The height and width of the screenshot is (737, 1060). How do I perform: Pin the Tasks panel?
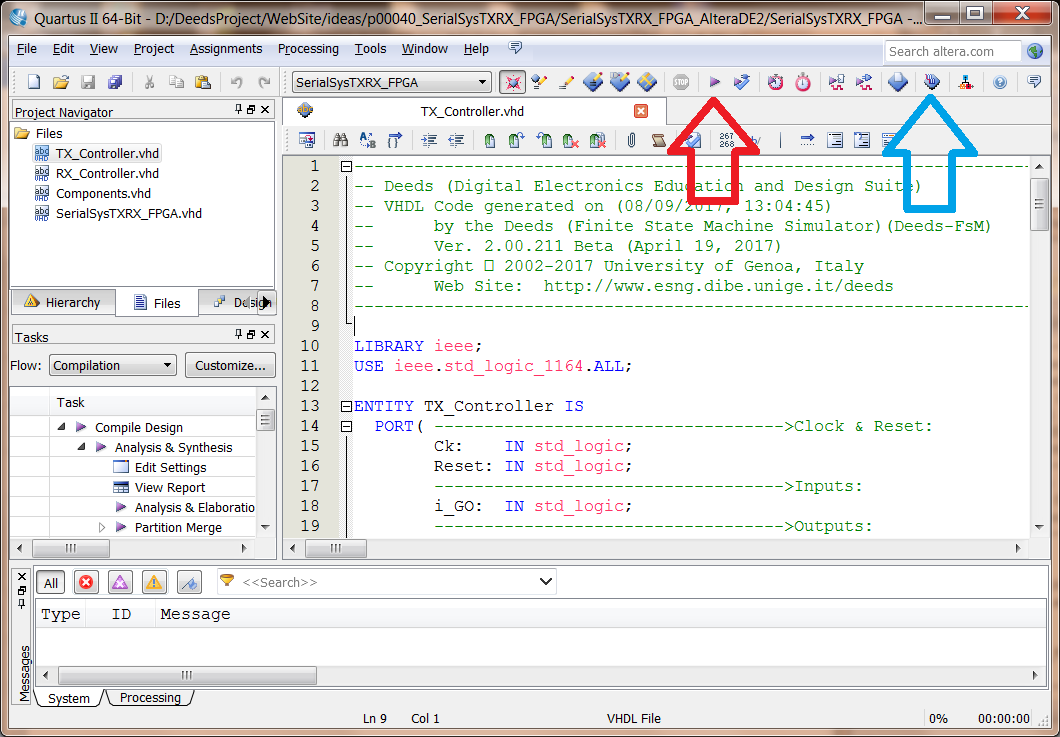coord(239,334)
